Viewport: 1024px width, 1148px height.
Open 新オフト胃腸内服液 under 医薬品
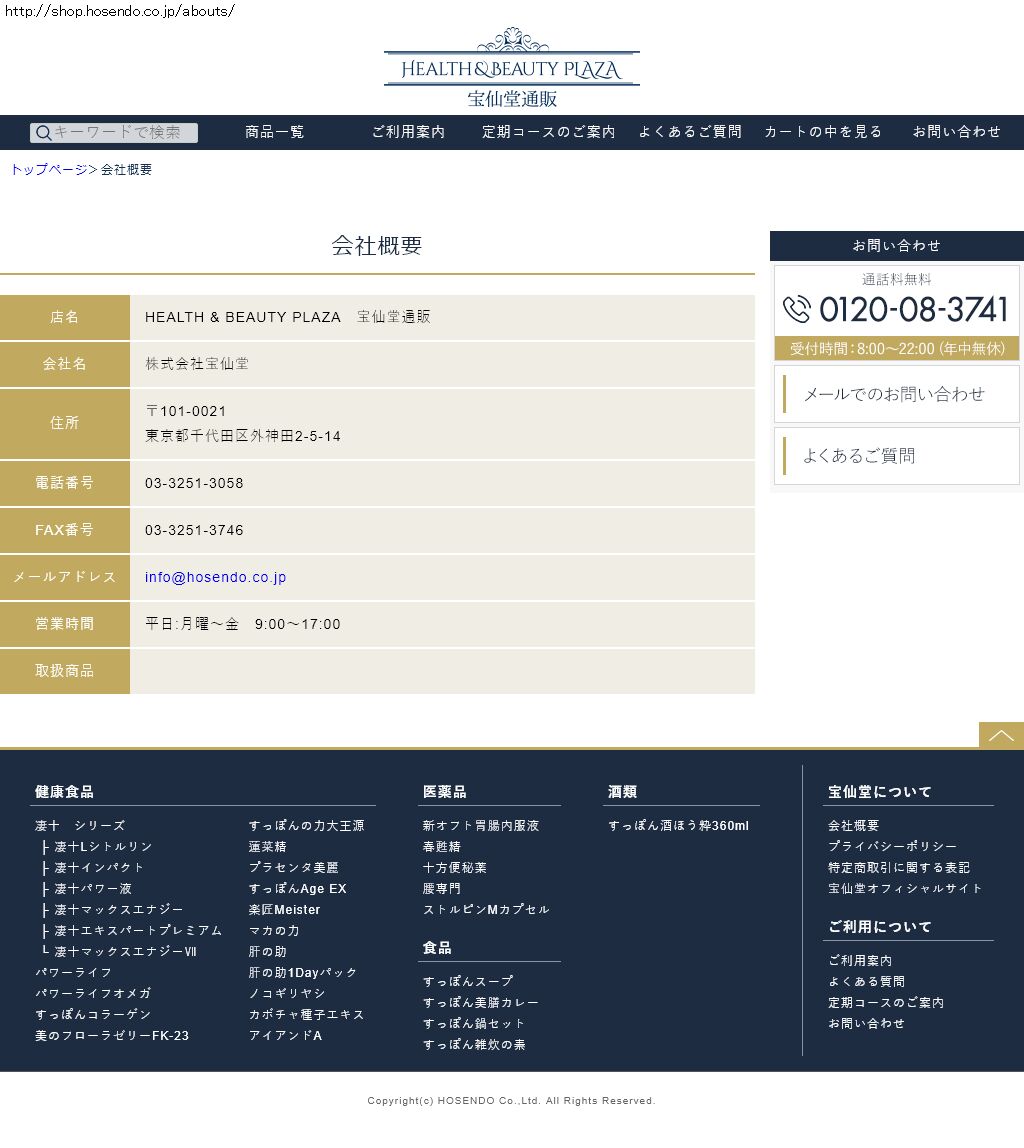pos(480,825)
